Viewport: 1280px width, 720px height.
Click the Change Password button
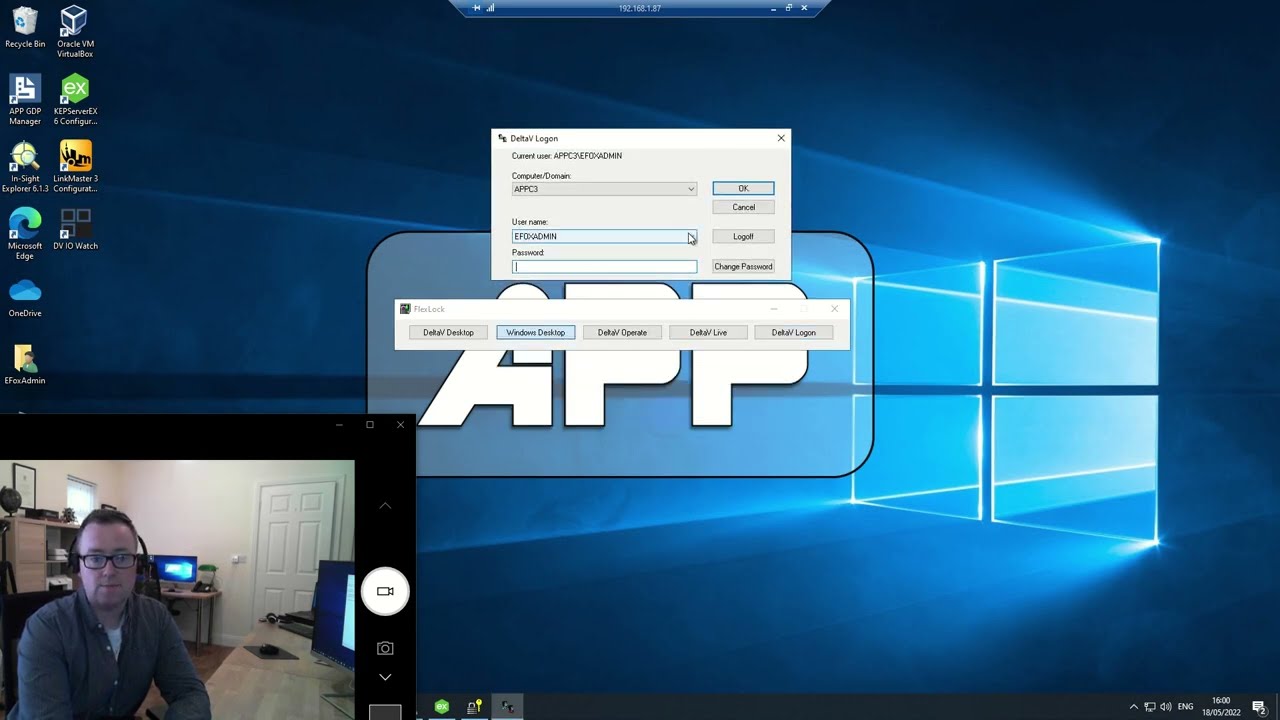(x=743, y=266)
